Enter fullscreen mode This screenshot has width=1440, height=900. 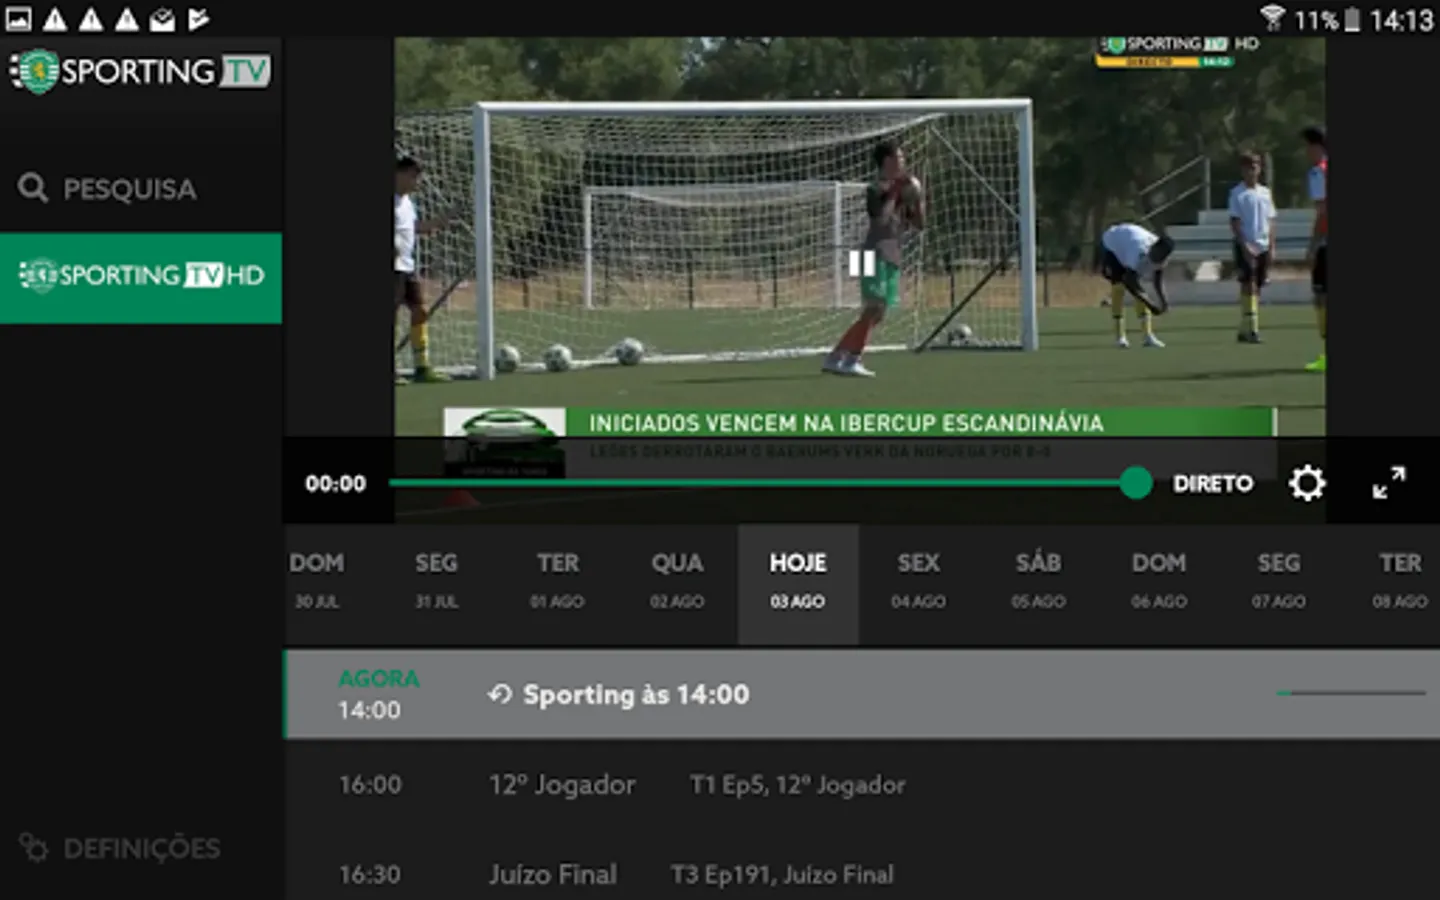1388,483
